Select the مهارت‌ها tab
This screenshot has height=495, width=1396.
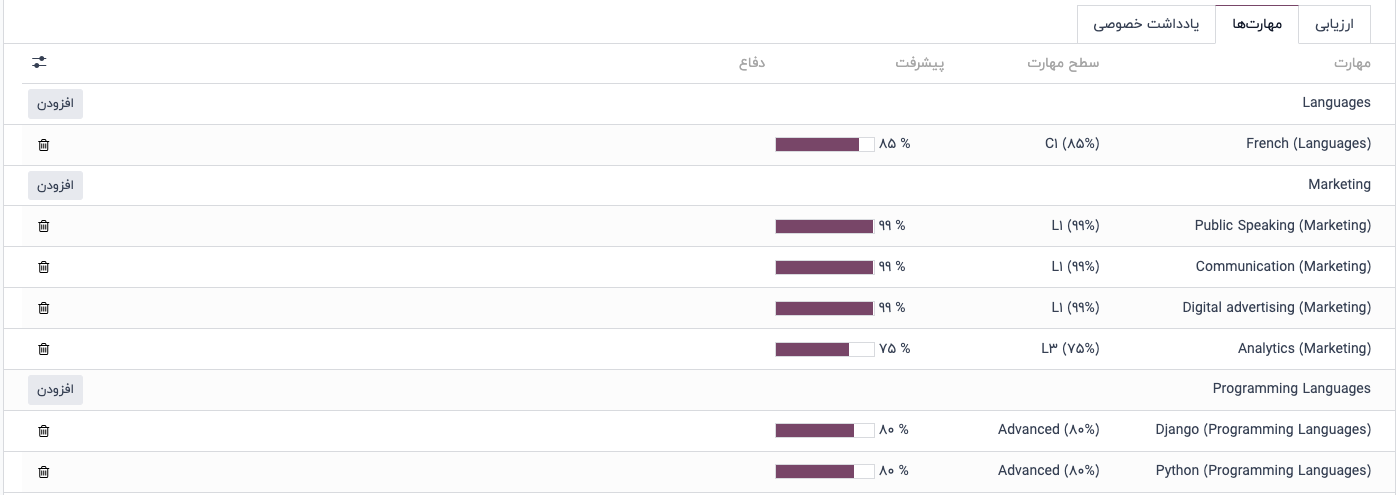1255,24
